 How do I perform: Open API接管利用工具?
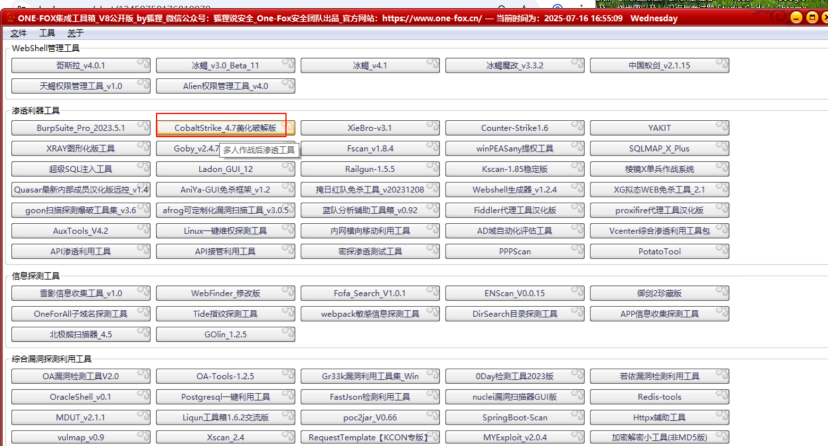[226, 252]
